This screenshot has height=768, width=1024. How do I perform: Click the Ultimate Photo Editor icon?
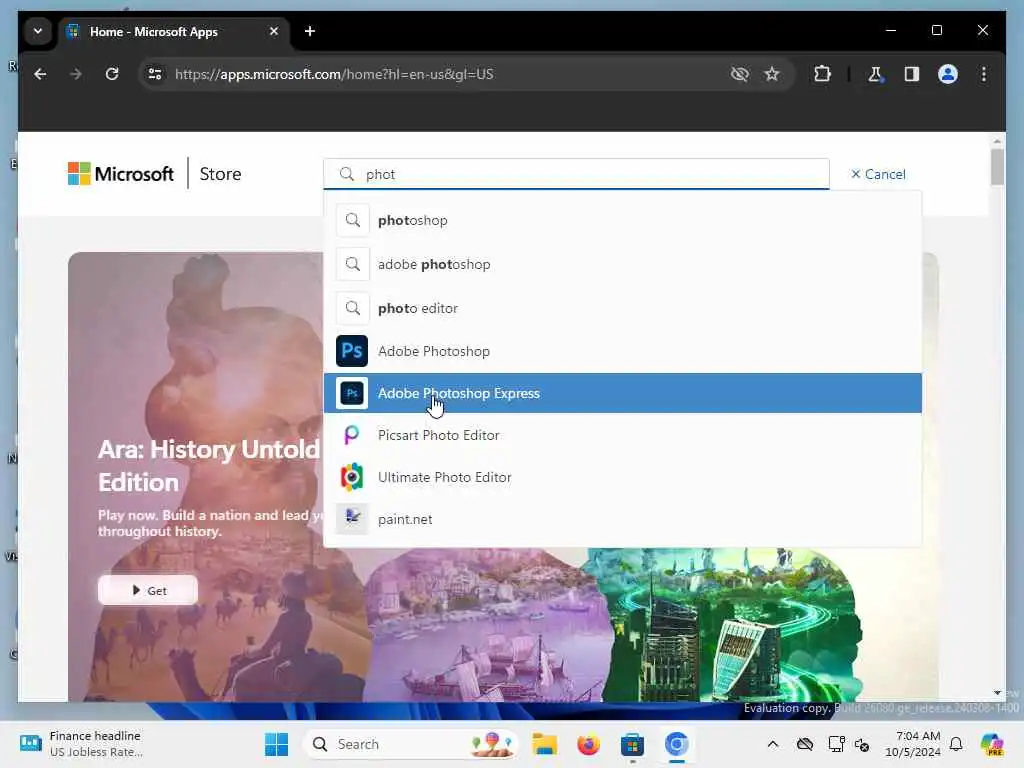point(352,477)
